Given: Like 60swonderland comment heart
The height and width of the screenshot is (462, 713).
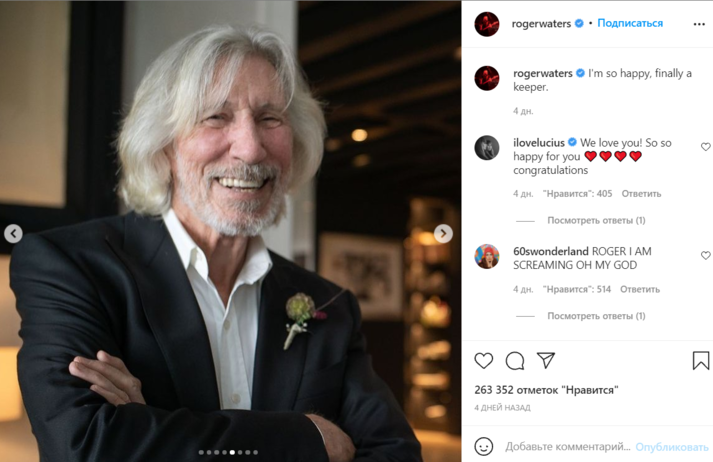Looking at the screenshot, I should click(705, 256).
